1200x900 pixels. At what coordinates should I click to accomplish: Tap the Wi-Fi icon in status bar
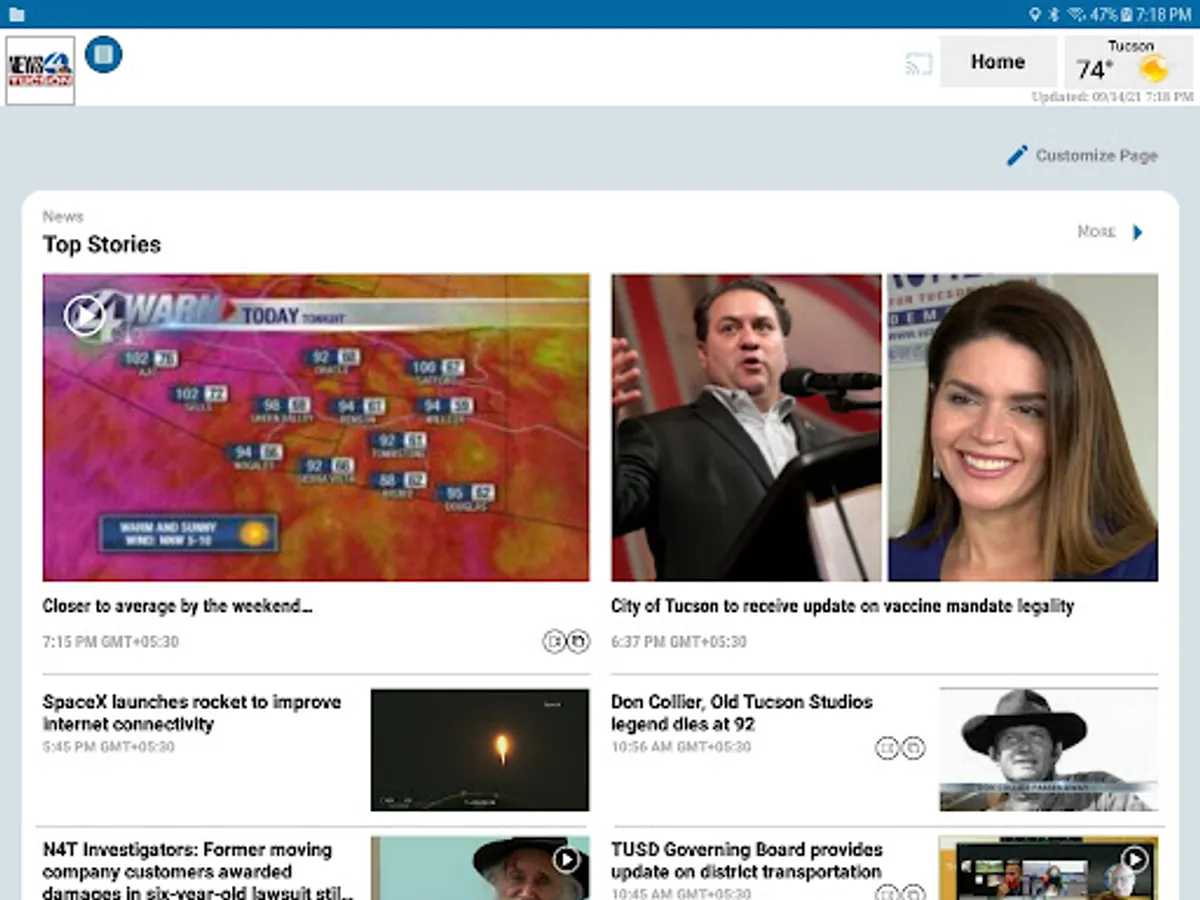pyautogui.click(x=1077, y=15)
